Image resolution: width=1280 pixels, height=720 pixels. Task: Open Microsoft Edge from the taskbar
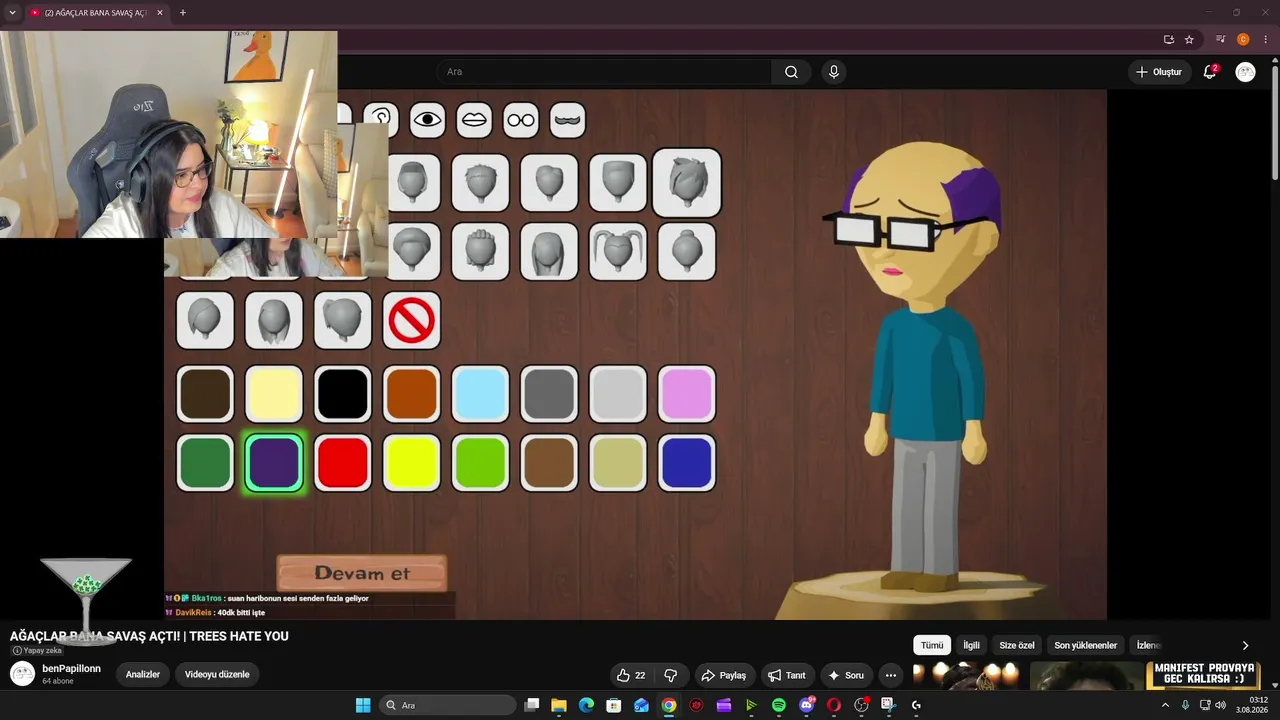point(586,705)
